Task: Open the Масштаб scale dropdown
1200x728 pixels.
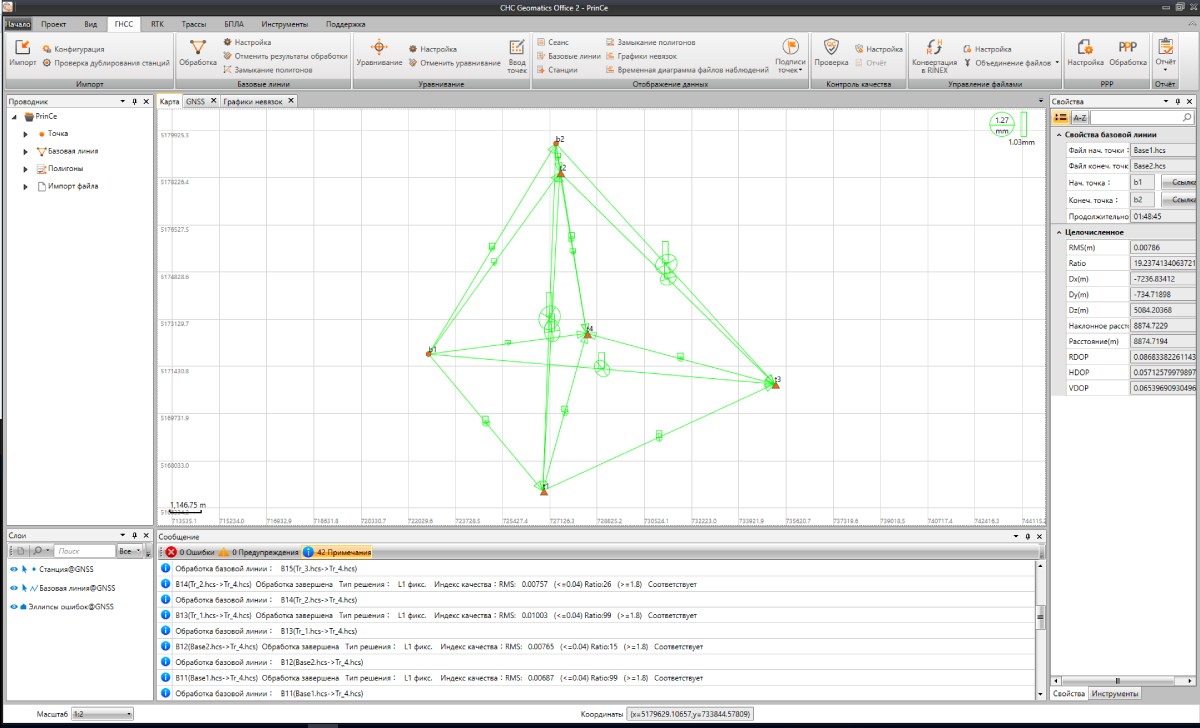Action: pos(102,714)
